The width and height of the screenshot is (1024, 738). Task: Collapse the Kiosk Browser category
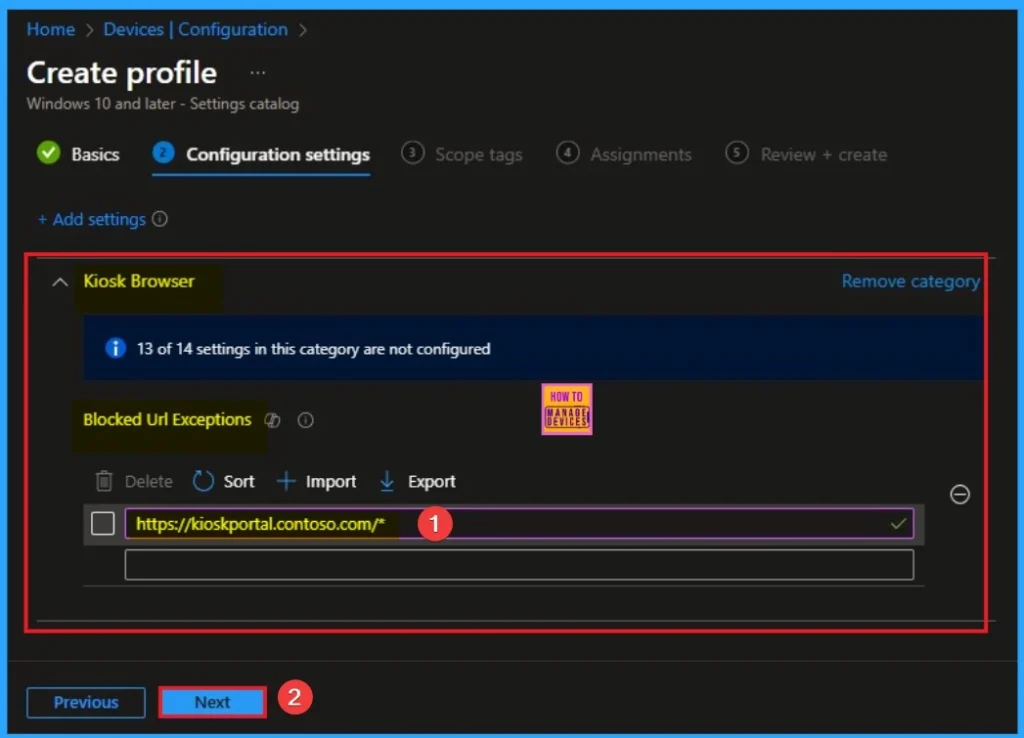tap(60, 282)
